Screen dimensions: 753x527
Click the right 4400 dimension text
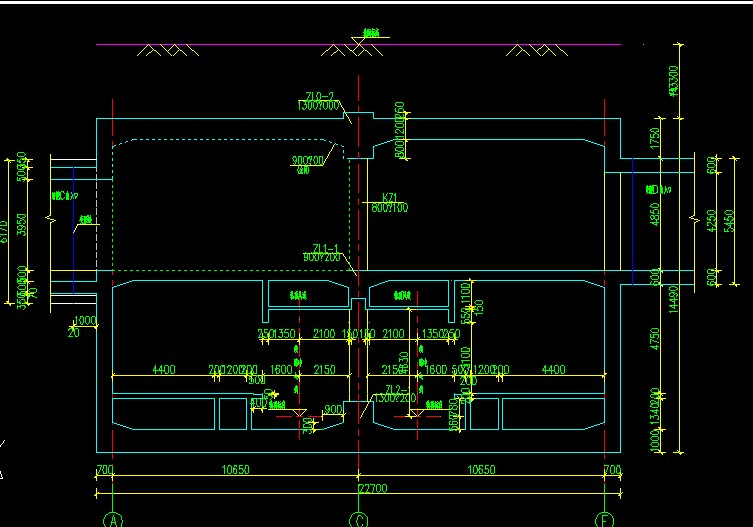click(x=552, y=370)
